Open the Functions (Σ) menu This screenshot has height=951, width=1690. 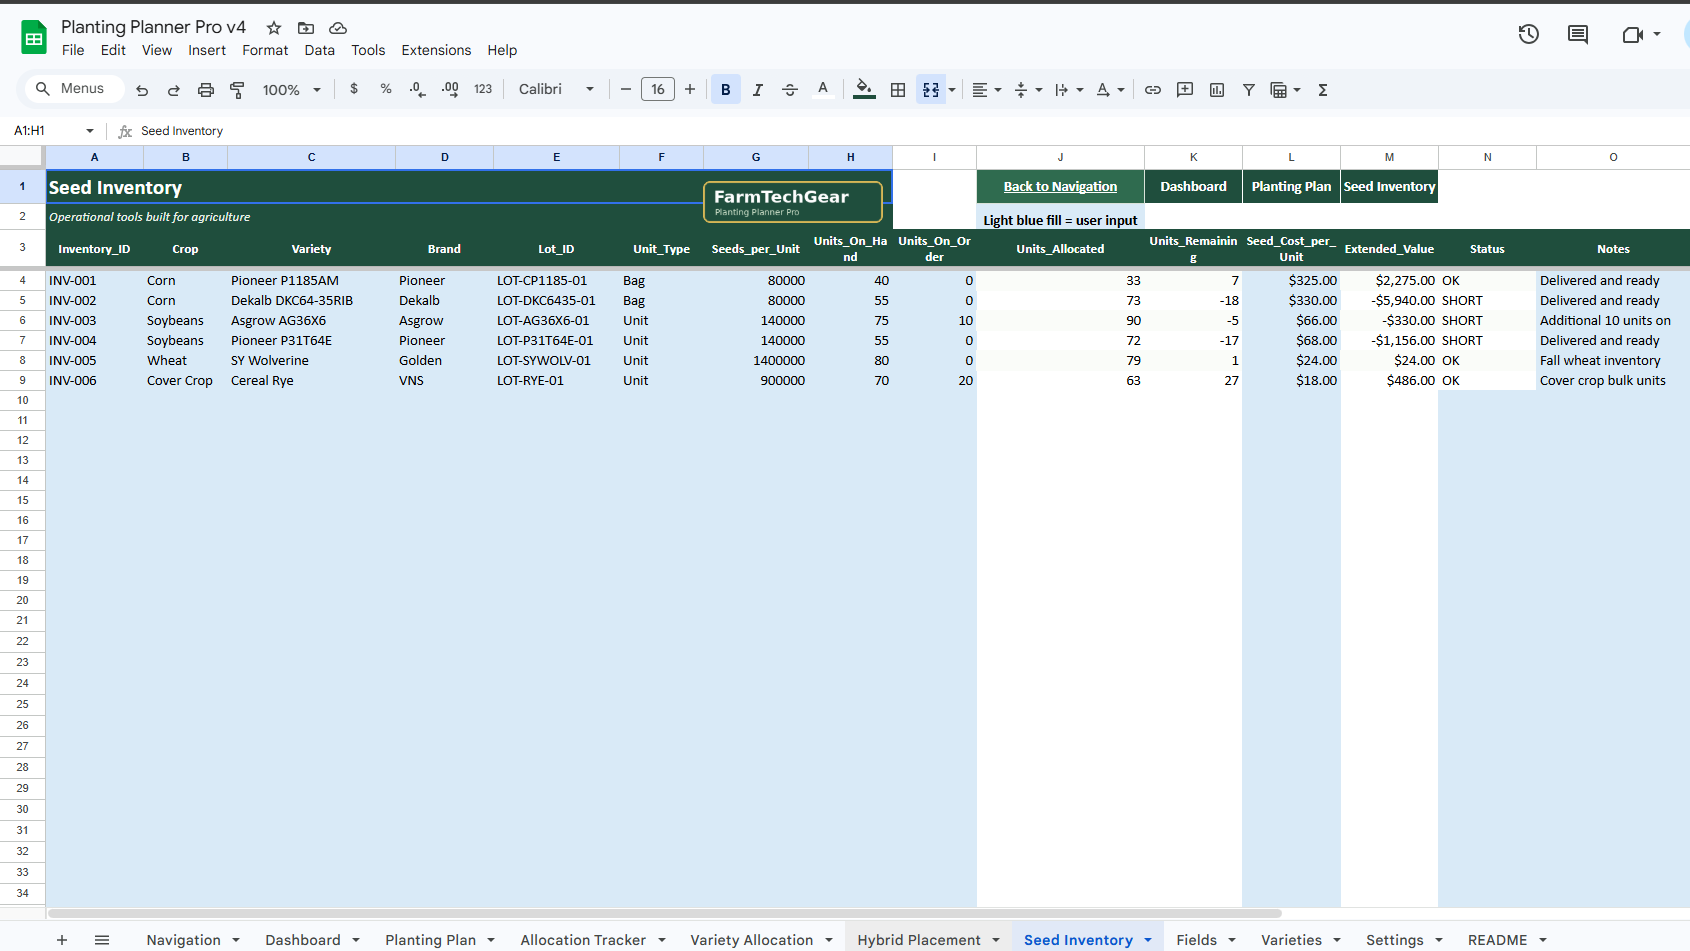pos(1322,89)
